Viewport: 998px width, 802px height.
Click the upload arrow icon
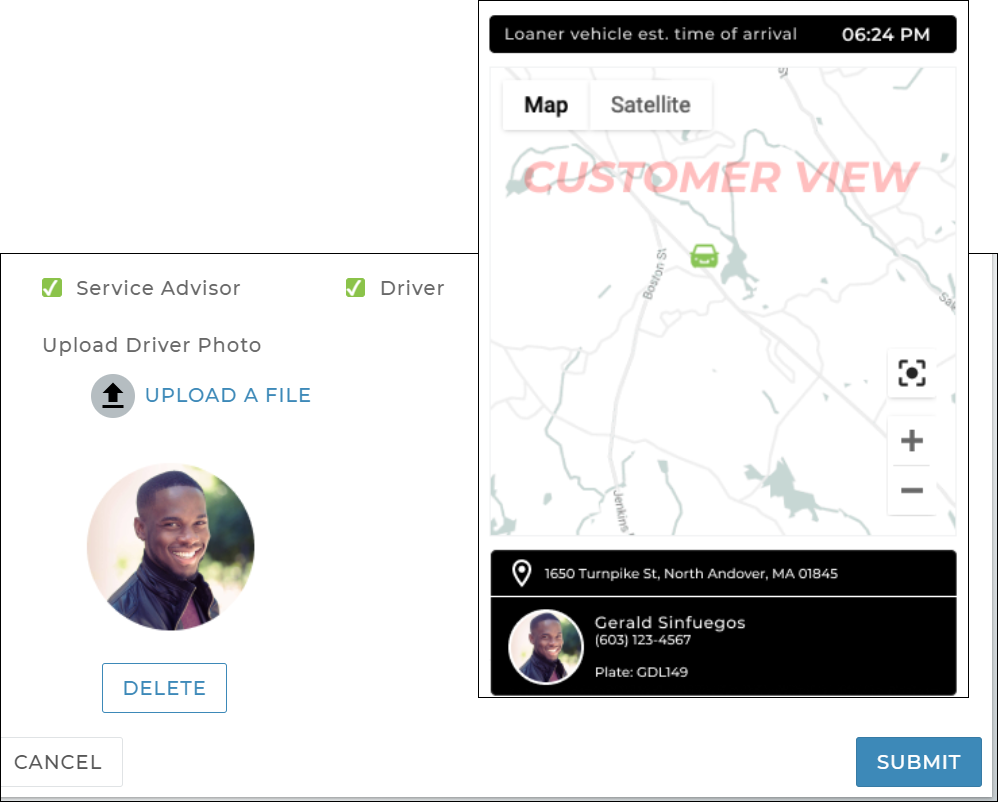point(113,396)
